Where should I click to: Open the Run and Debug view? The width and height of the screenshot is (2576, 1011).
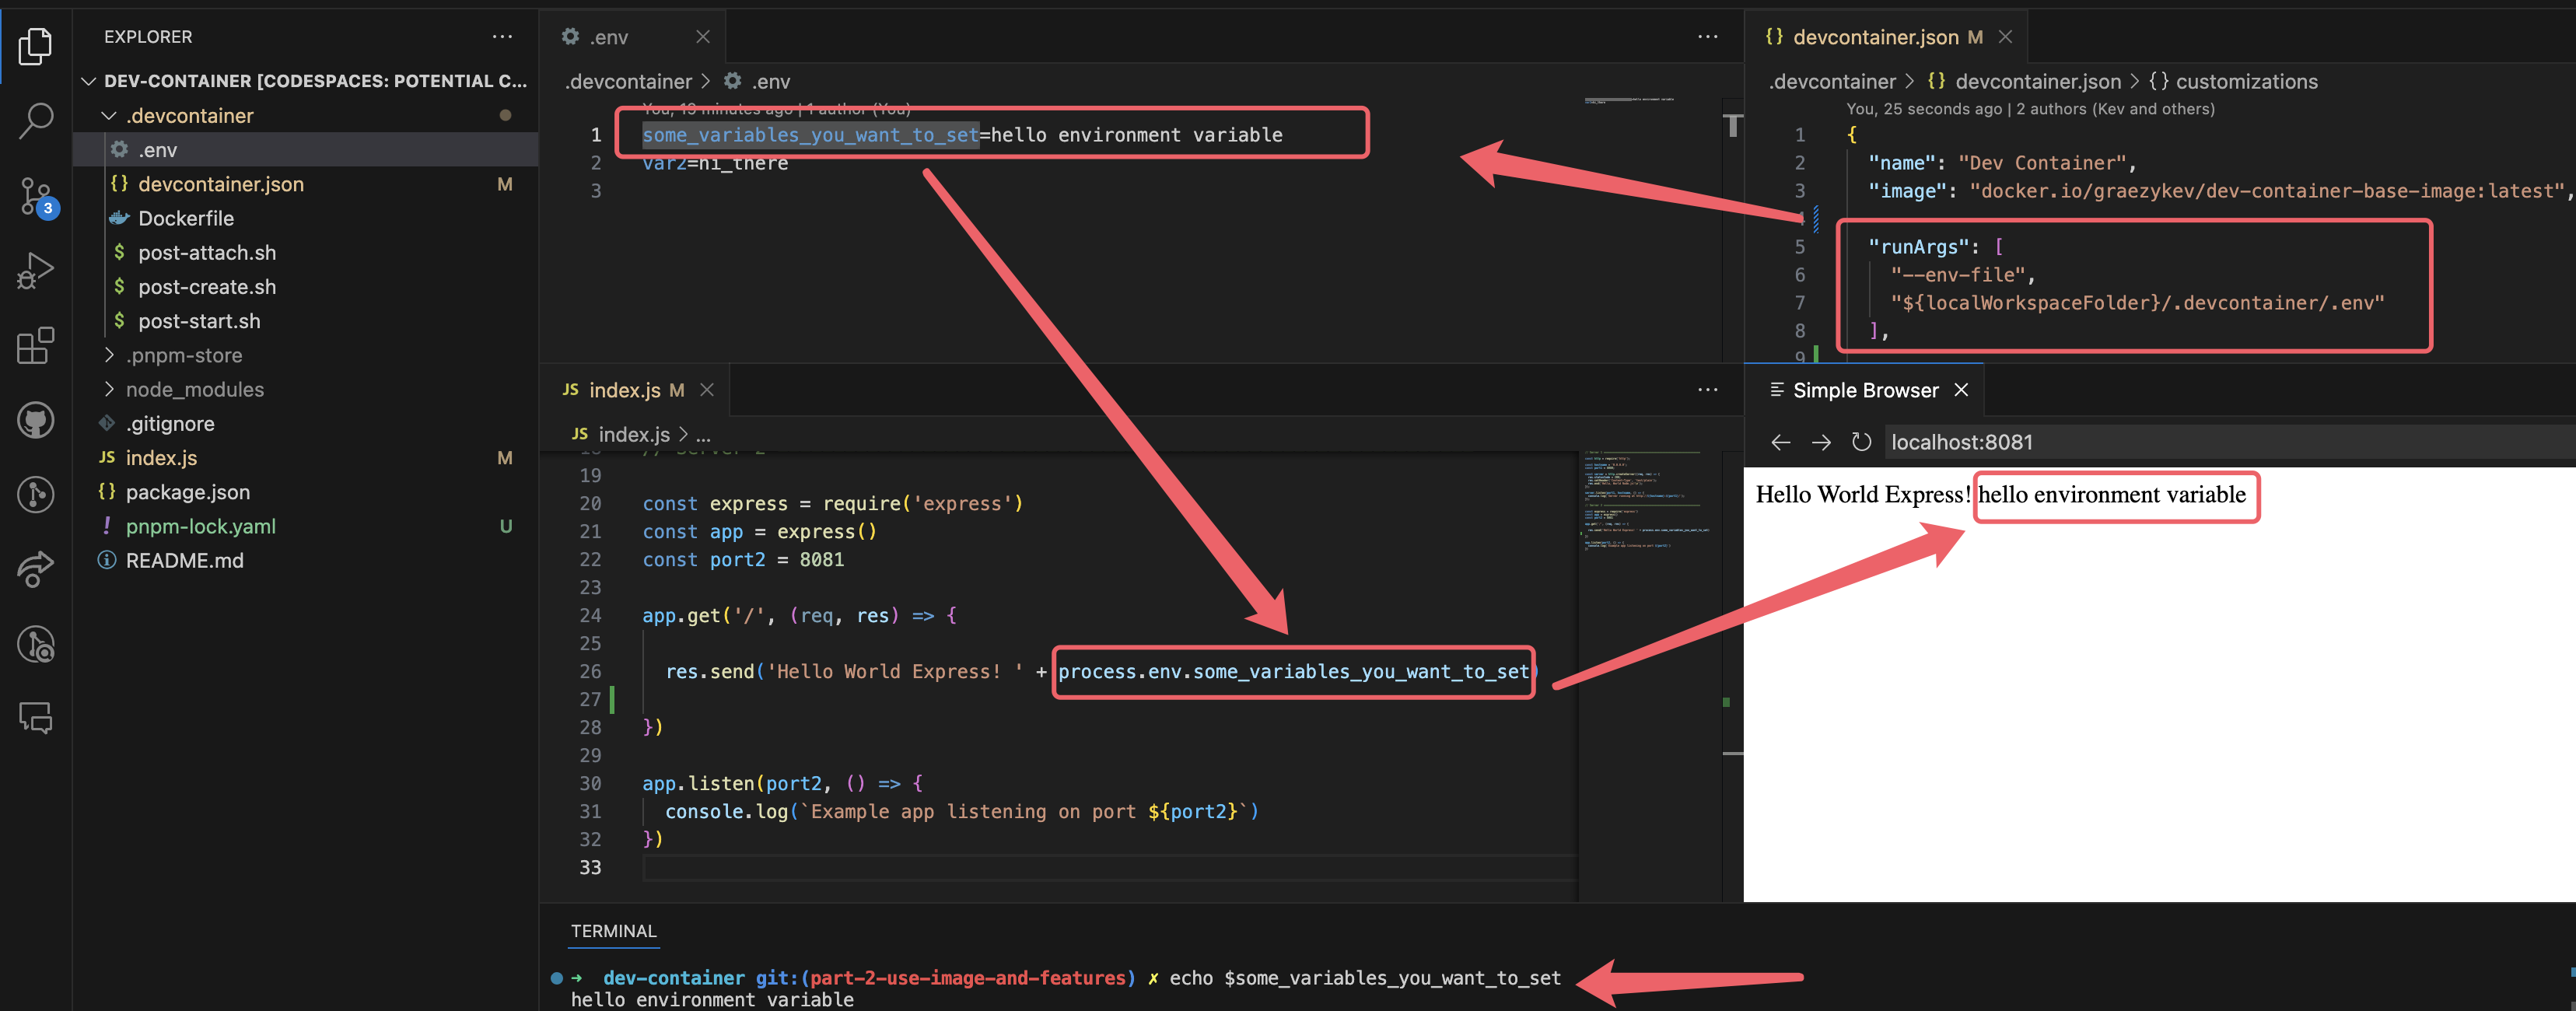point(36,268)
